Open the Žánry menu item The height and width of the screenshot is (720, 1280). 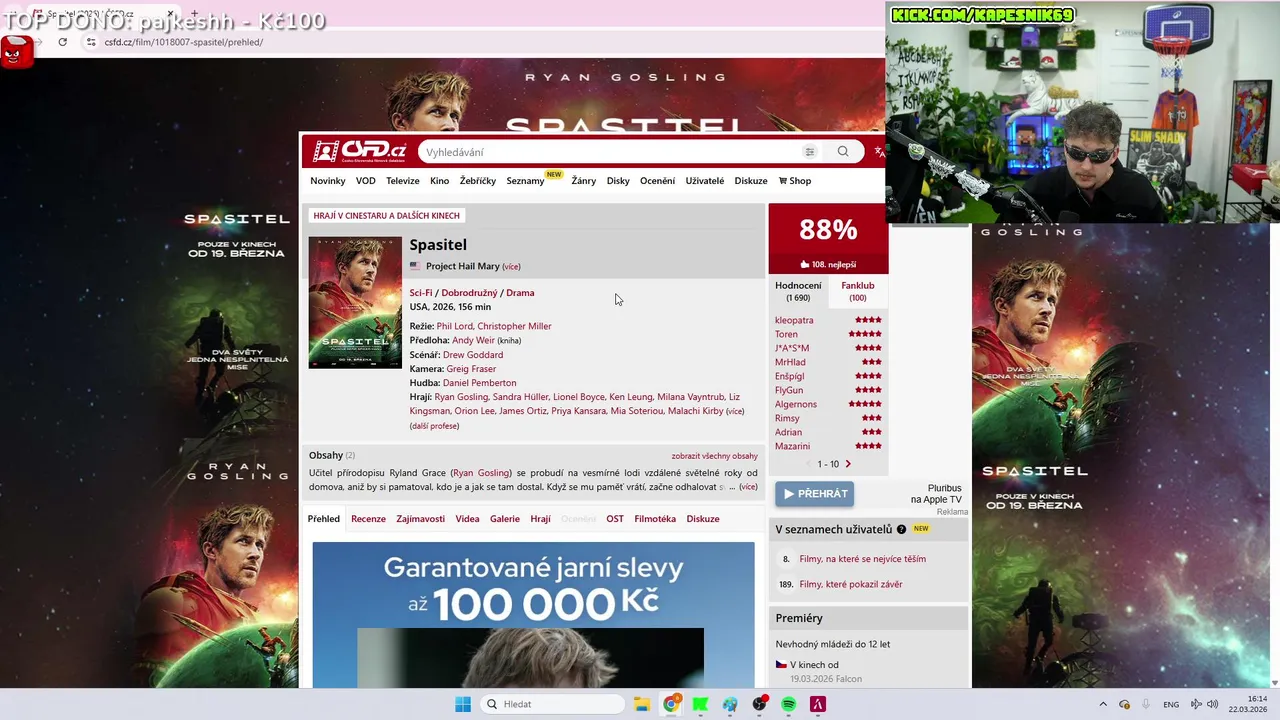tap(584, 181)
